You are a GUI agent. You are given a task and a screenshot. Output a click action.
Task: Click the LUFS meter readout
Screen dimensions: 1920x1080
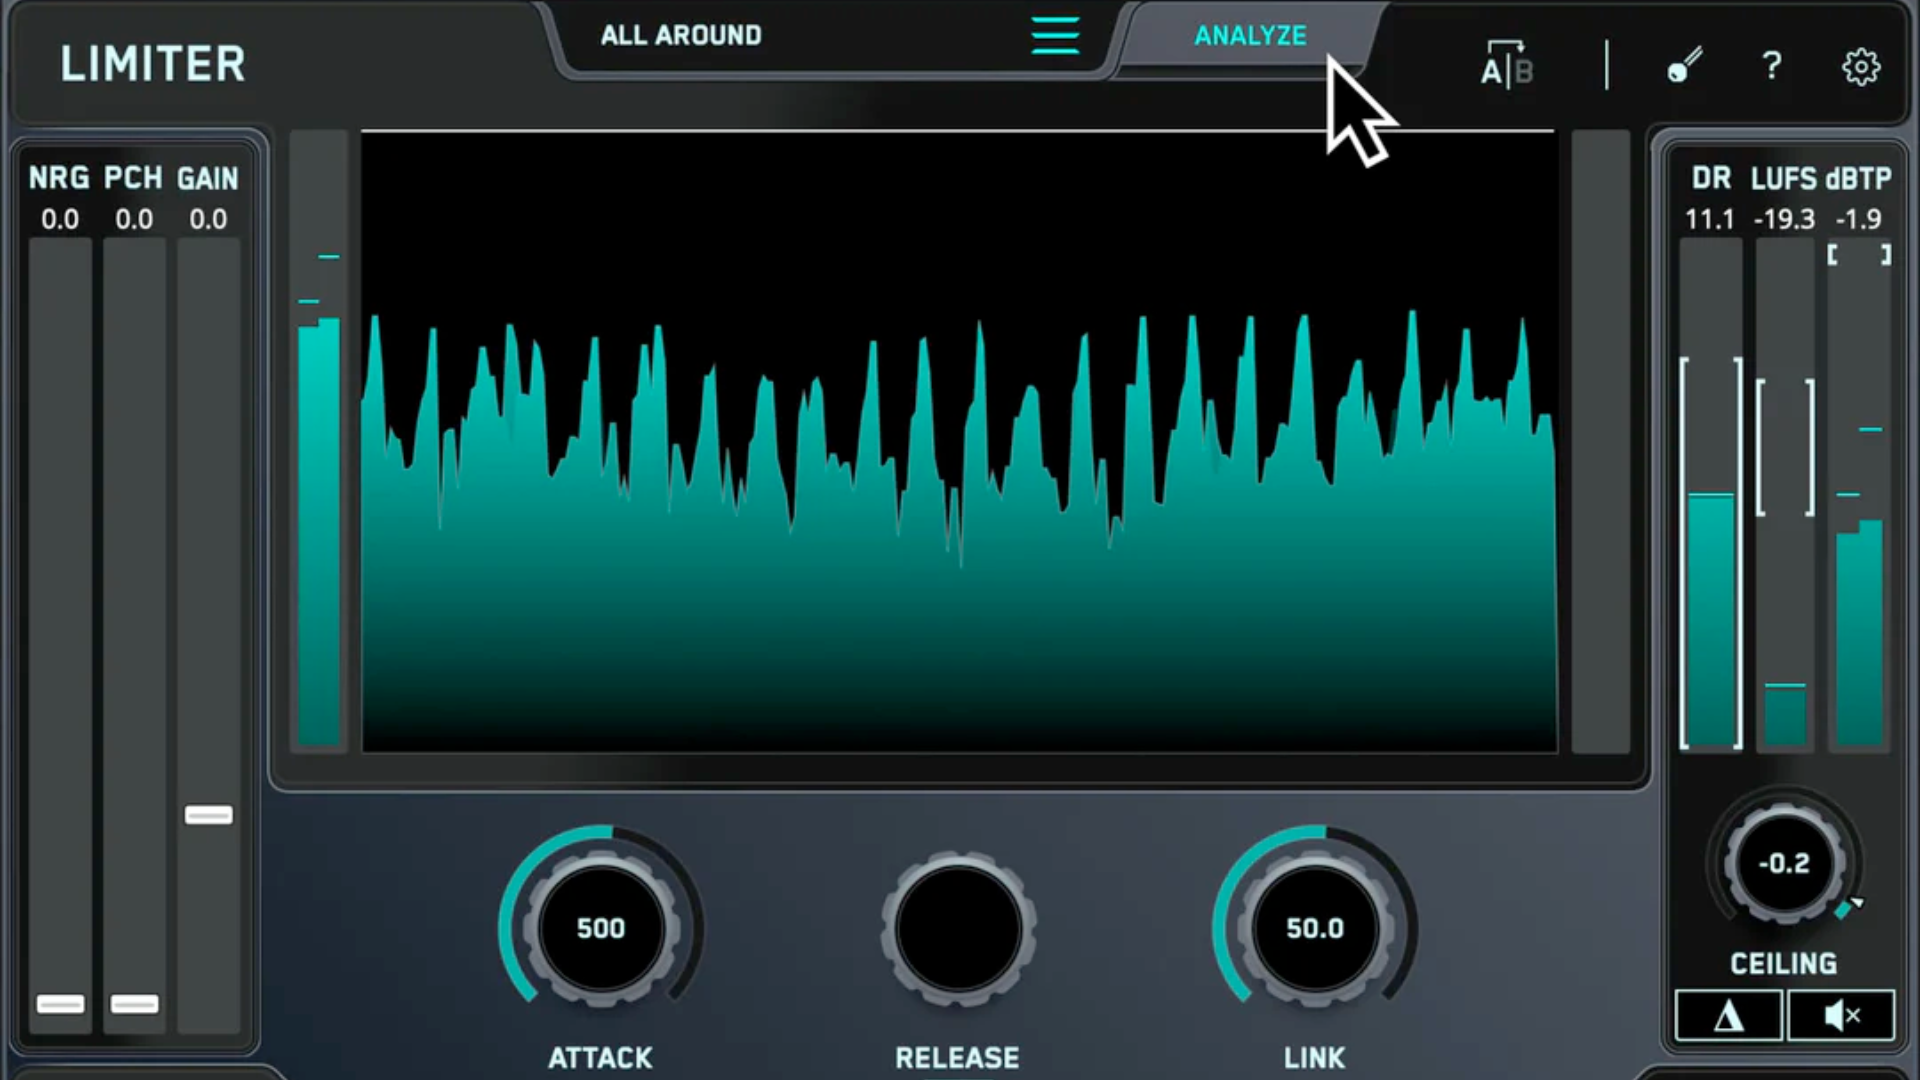point(1786,219)
